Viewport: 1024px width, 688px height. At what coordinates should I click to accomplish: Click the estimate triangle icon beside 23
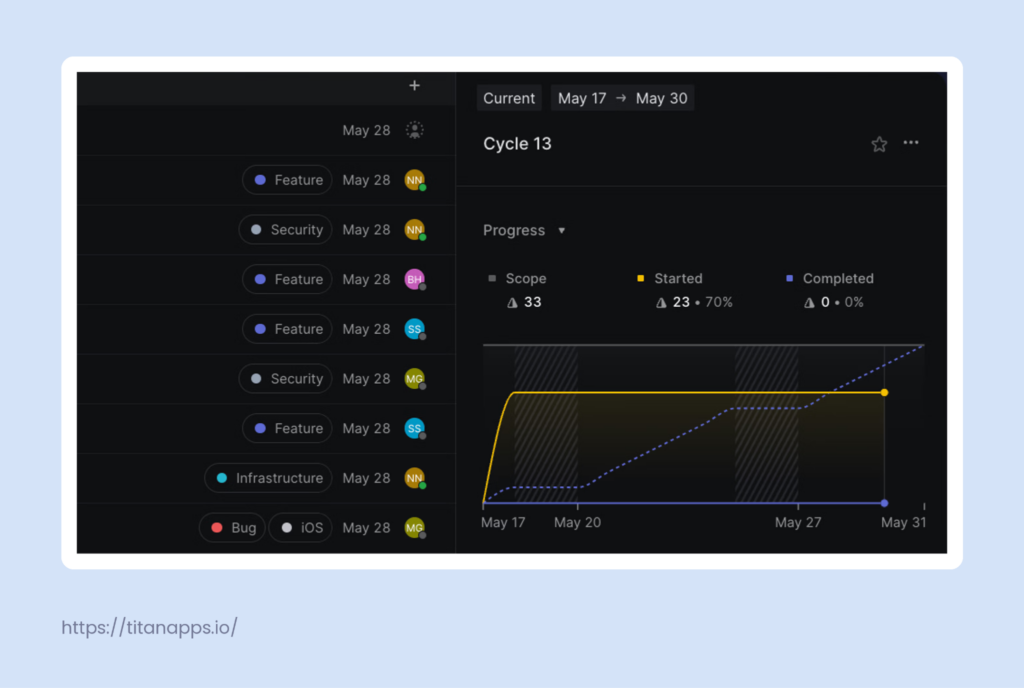point(661,302)
